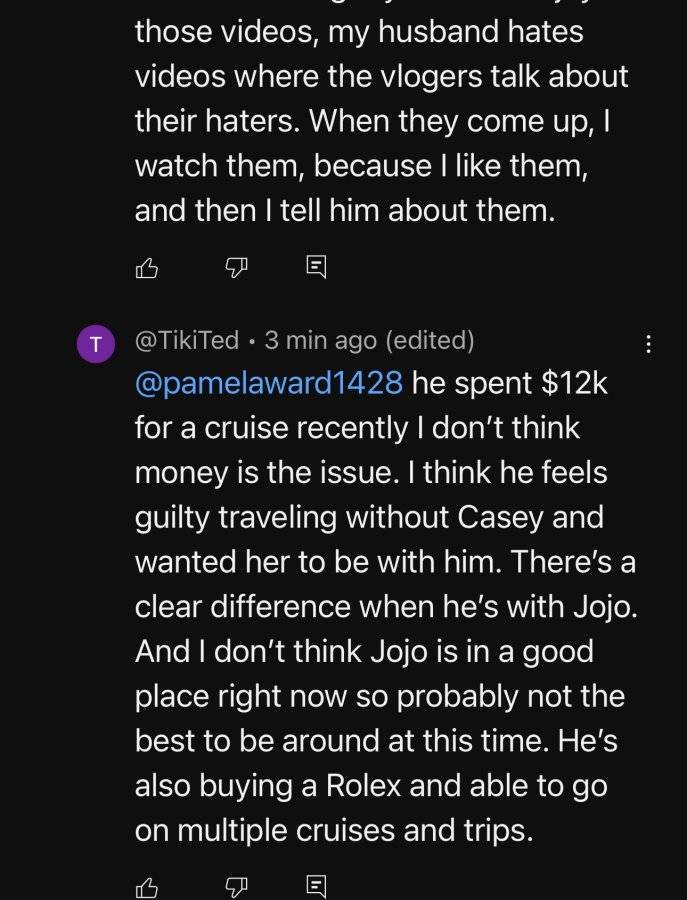687x900 pixels.
Task: Dislike the comment about vlogers and haters
Action: [x=236, y=267]
